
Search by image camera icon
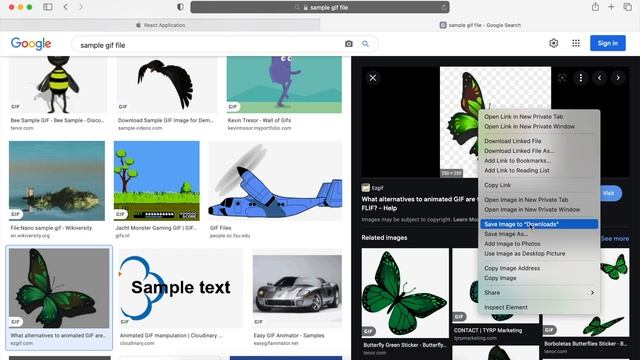pyautogui.click(x=349, y=44)
